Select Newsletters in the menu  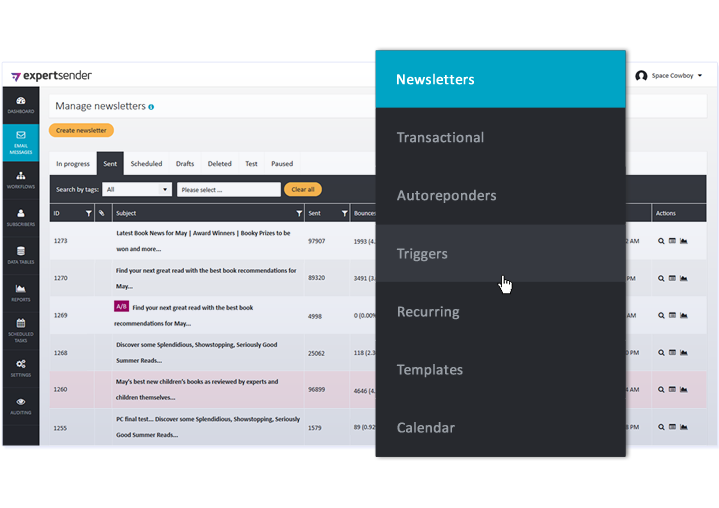pos(500,79)
